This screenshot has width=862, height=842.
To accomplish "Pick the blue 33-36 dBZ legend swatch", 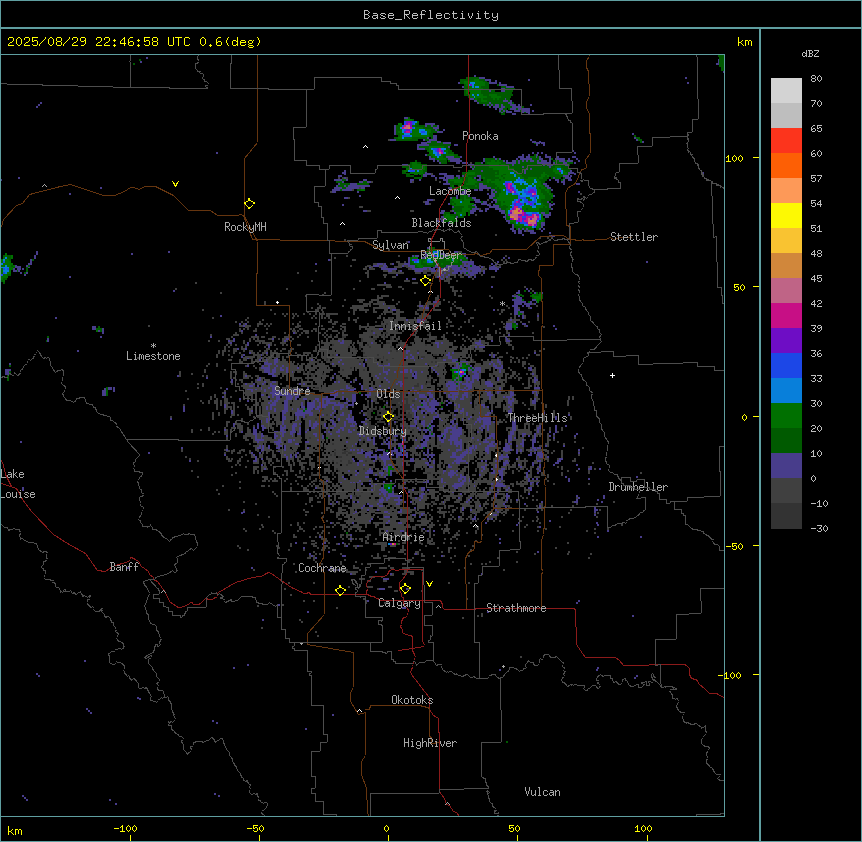I will pos(786,365).
